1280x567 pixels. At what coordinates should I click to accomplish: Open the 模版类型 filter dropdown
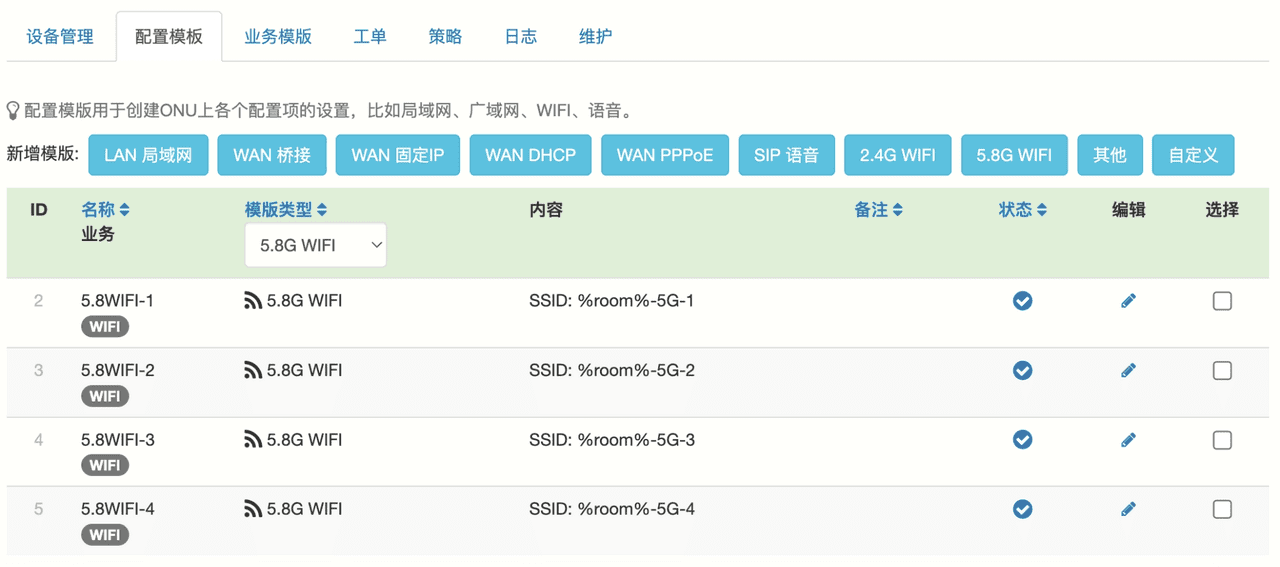[315, 245]
